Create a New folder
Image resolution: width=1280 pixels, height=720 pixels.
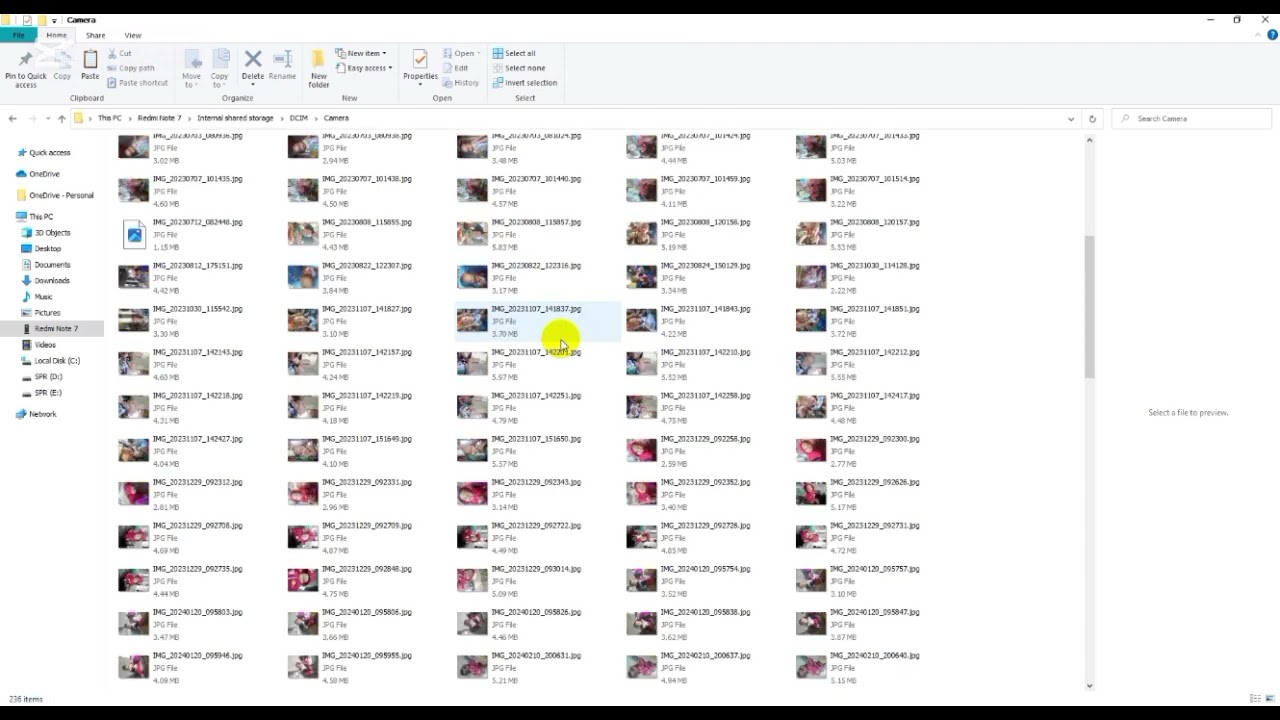click(x=318, y=68)
